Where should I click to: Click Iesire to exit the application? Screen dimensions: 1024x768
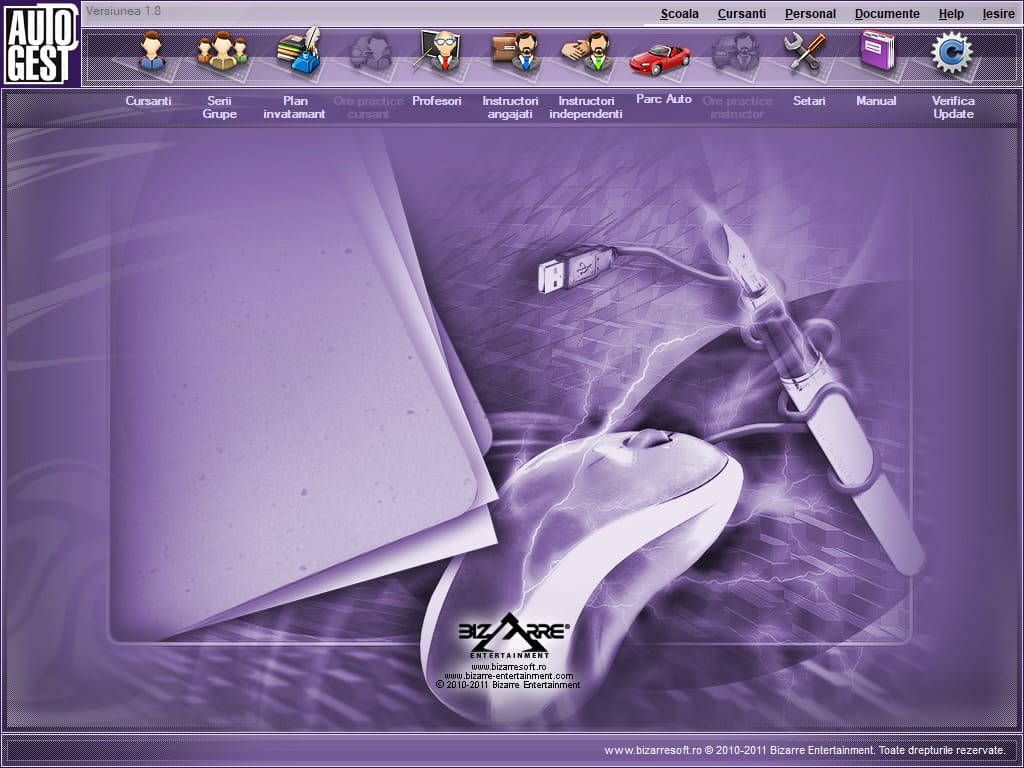click(998, 14)
